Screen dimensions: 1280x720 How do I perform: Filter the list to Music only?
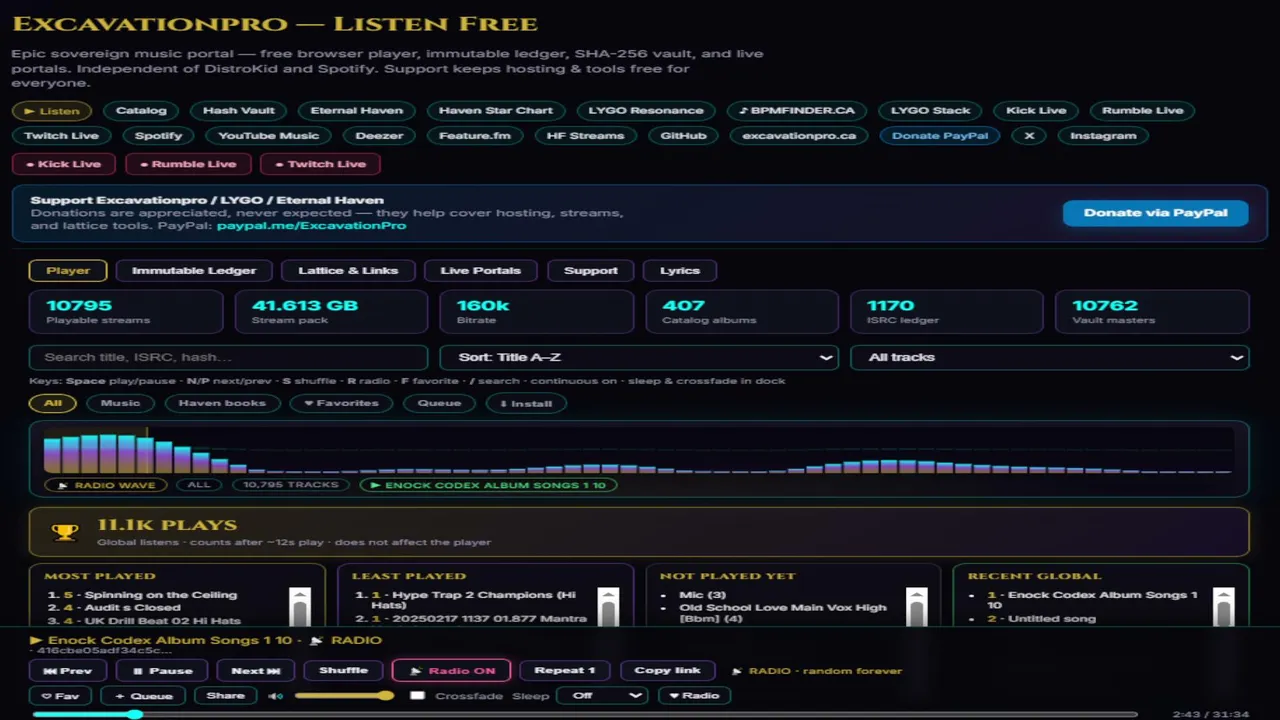(x=120, y=403)
